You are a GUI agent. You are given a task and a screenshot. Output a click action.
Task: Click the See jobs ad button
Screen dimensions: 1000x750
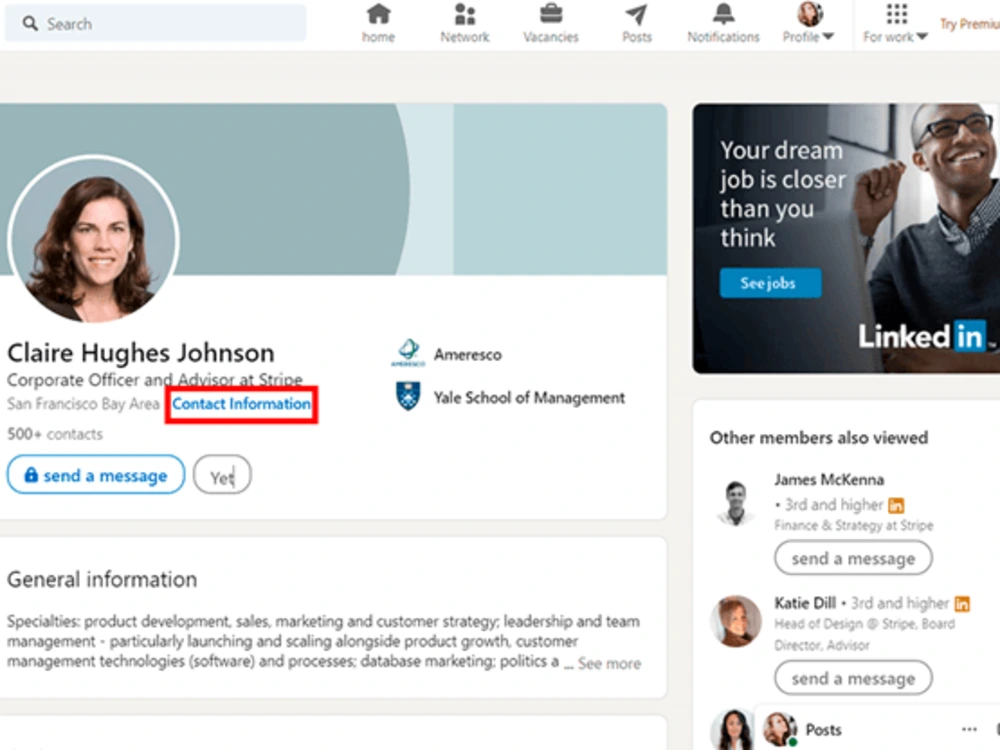pyautogui.click(x=770, y=283)
